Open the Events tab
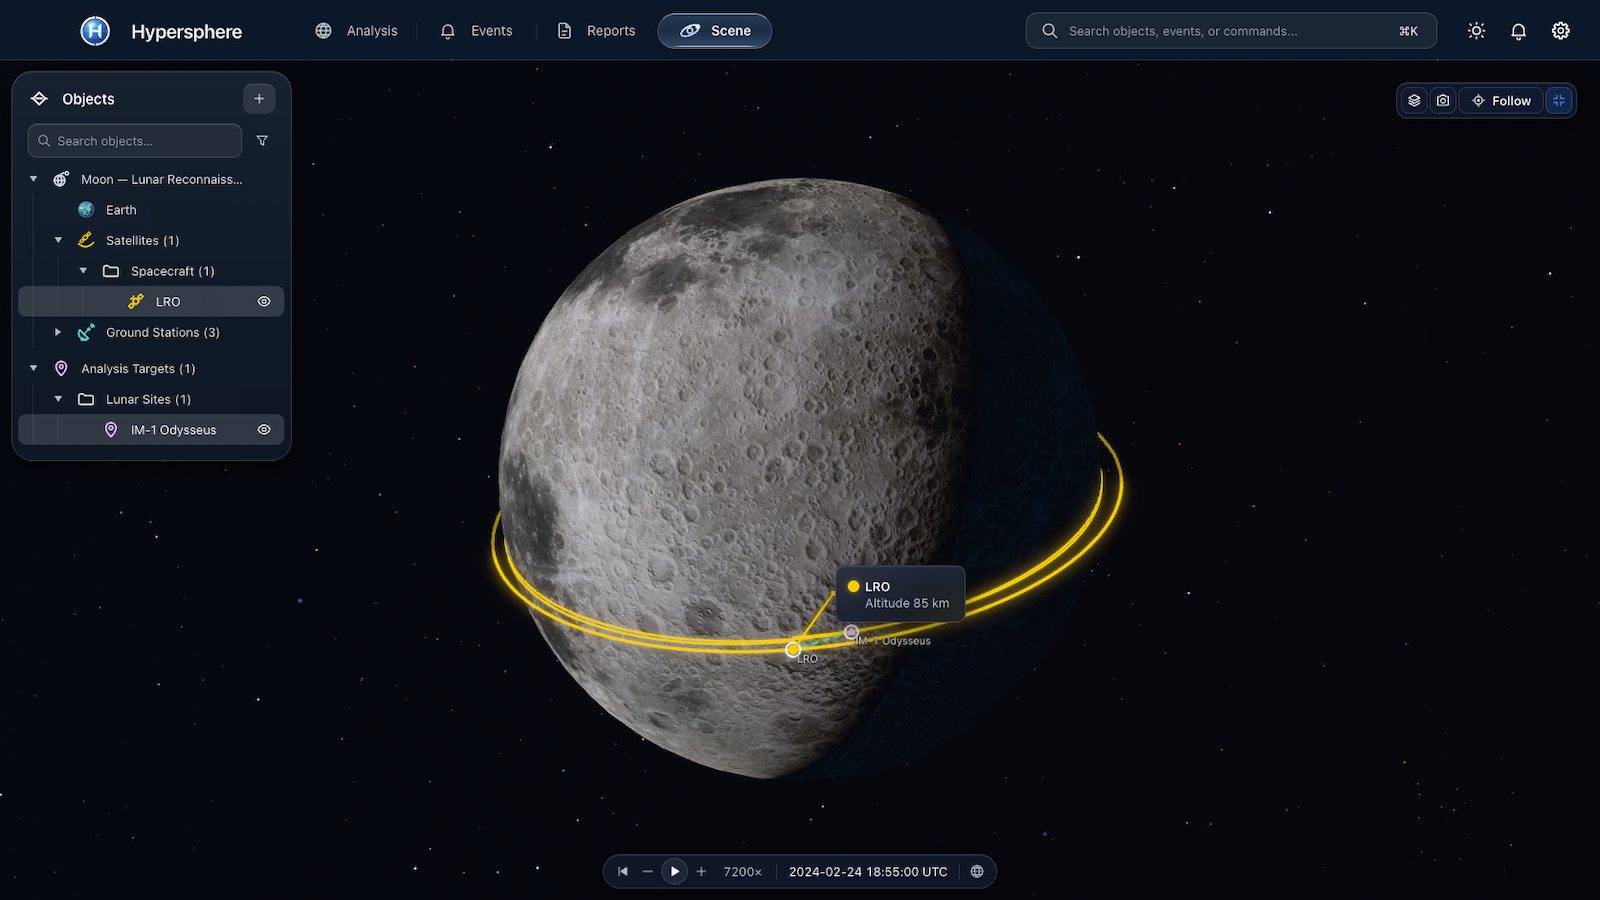This screenshot has height=900, width=1600. [x=476, y=31]
